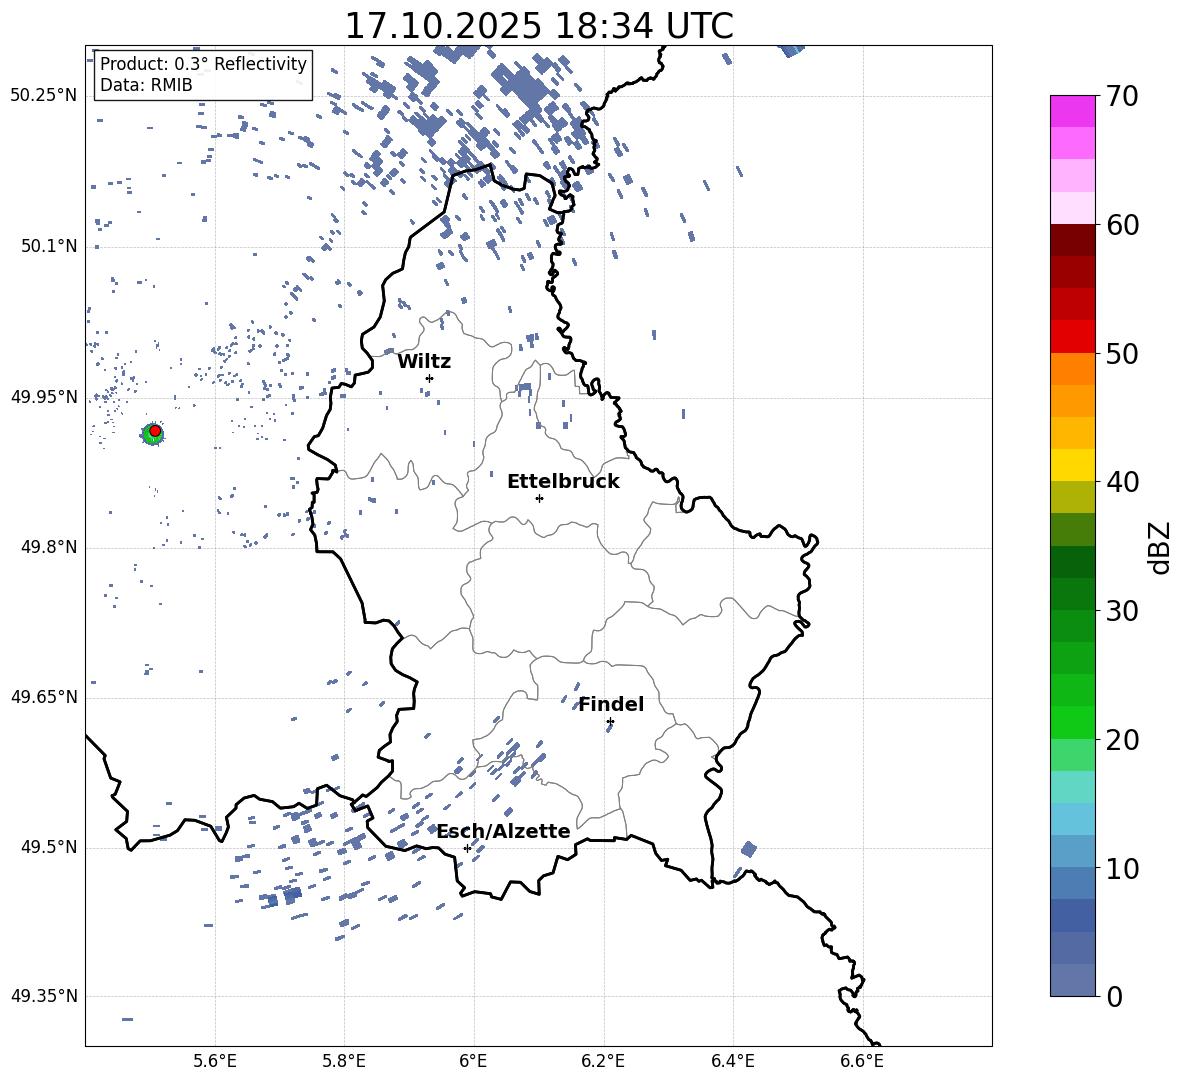Screen dimensions: 1184x1081
Task: Click the dark red 60 dBZ colorbar segment
Action: point(1072,240)
